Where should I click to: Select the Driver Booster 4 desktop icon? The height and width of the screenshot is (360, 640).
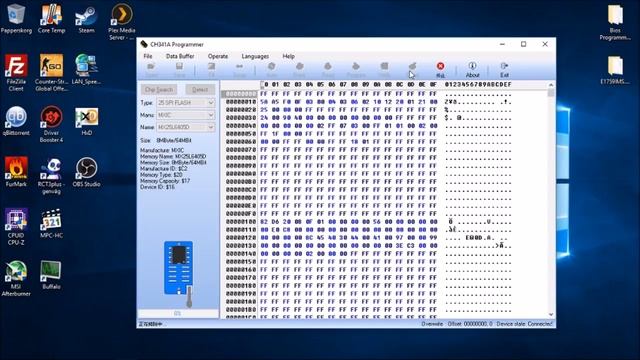[51, 124]
